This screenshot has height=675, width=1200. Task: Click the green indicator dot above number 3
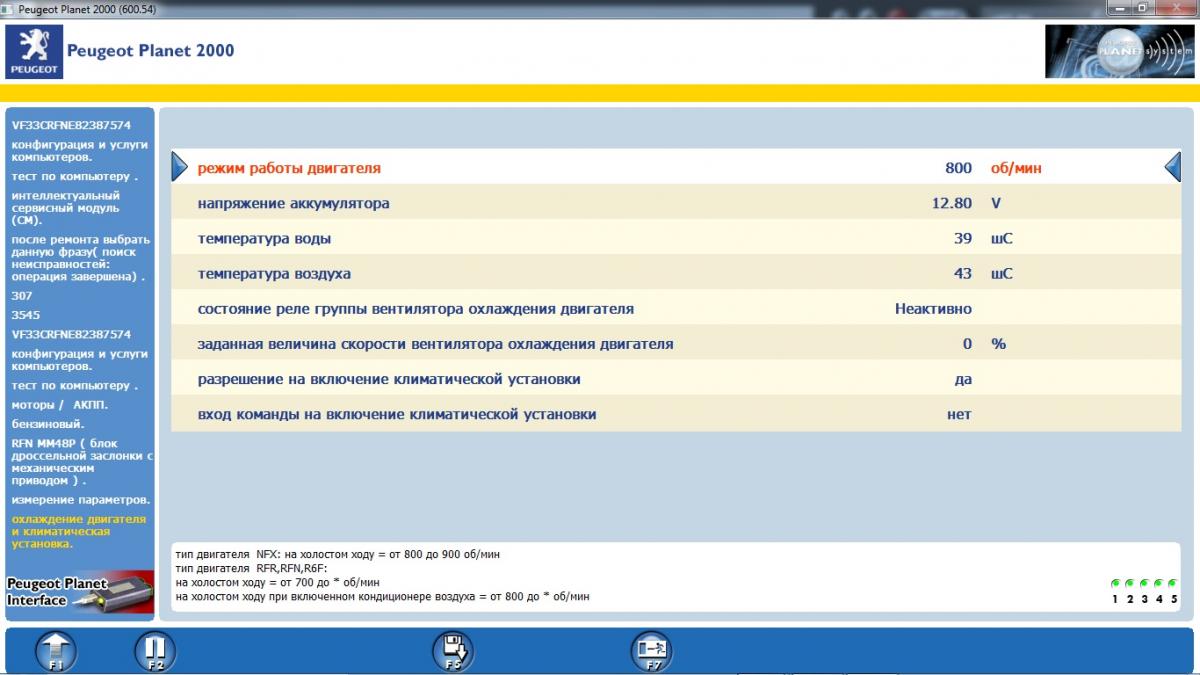(x=1145, y=583)
